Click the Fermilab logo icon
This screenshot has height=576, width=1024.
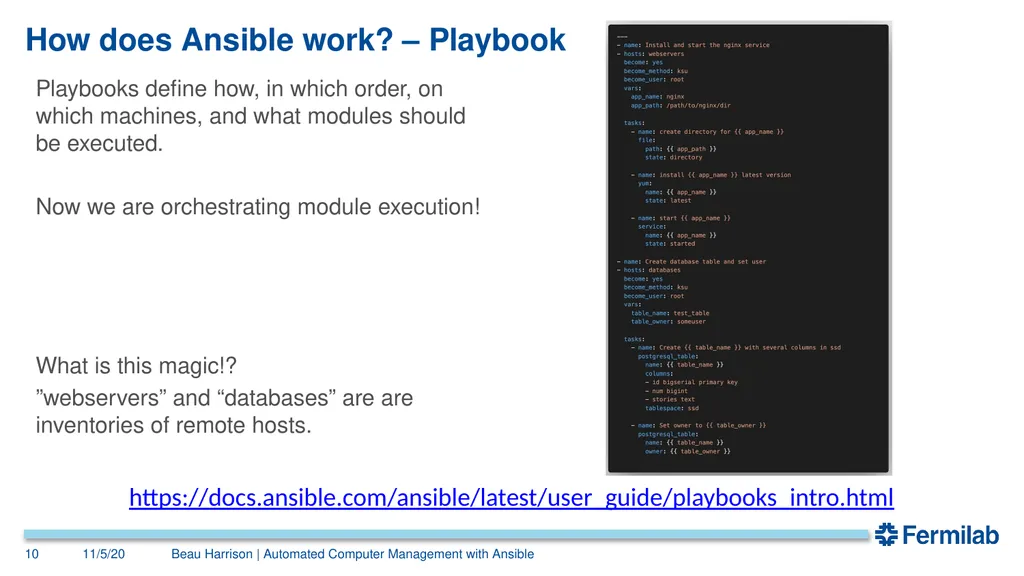886,534
